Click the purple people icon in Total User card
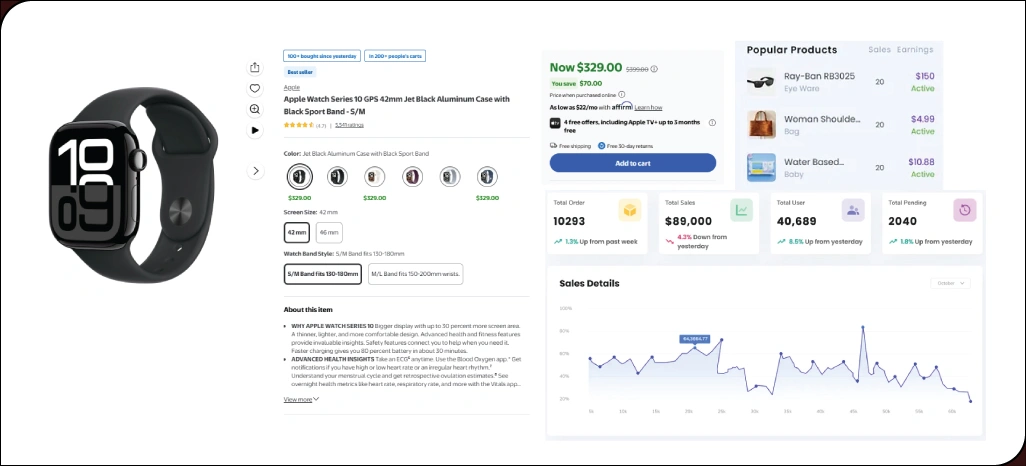The height and width of the screenshot is (466, 1026). (853, 210)
